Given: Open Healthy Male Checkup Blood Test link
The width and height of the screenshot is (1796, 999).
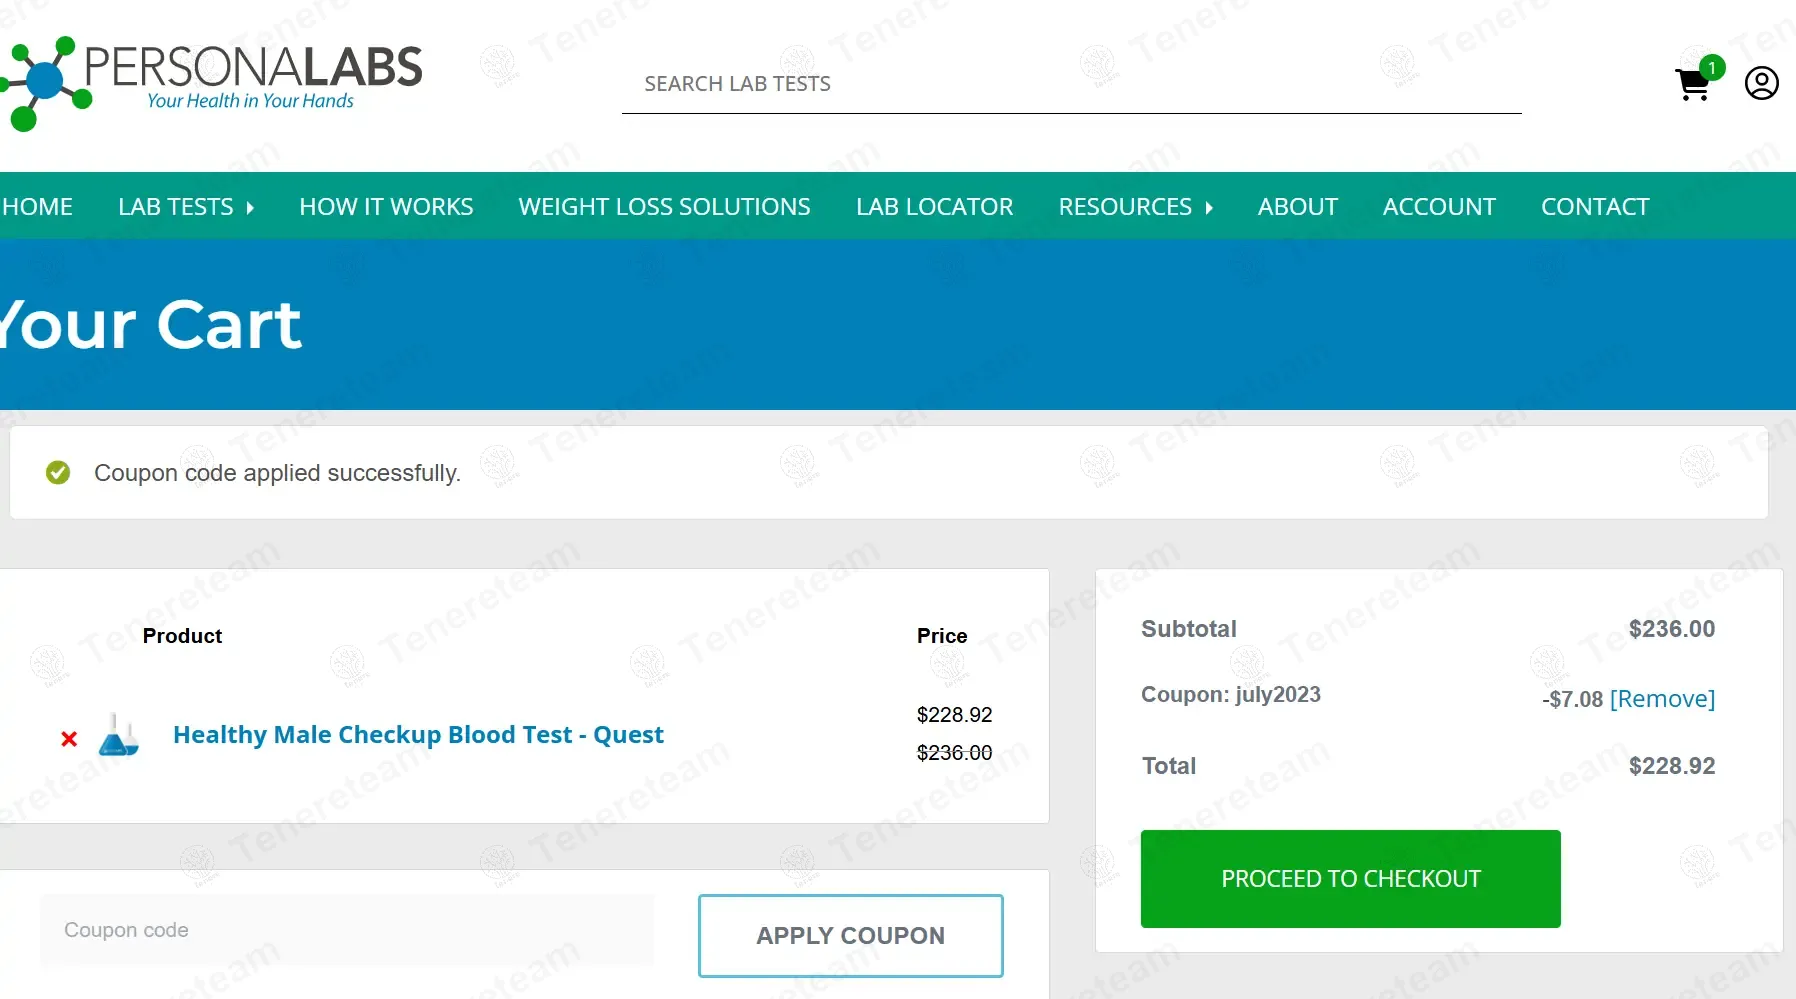Looking at the screenshot, I should 418,735.
